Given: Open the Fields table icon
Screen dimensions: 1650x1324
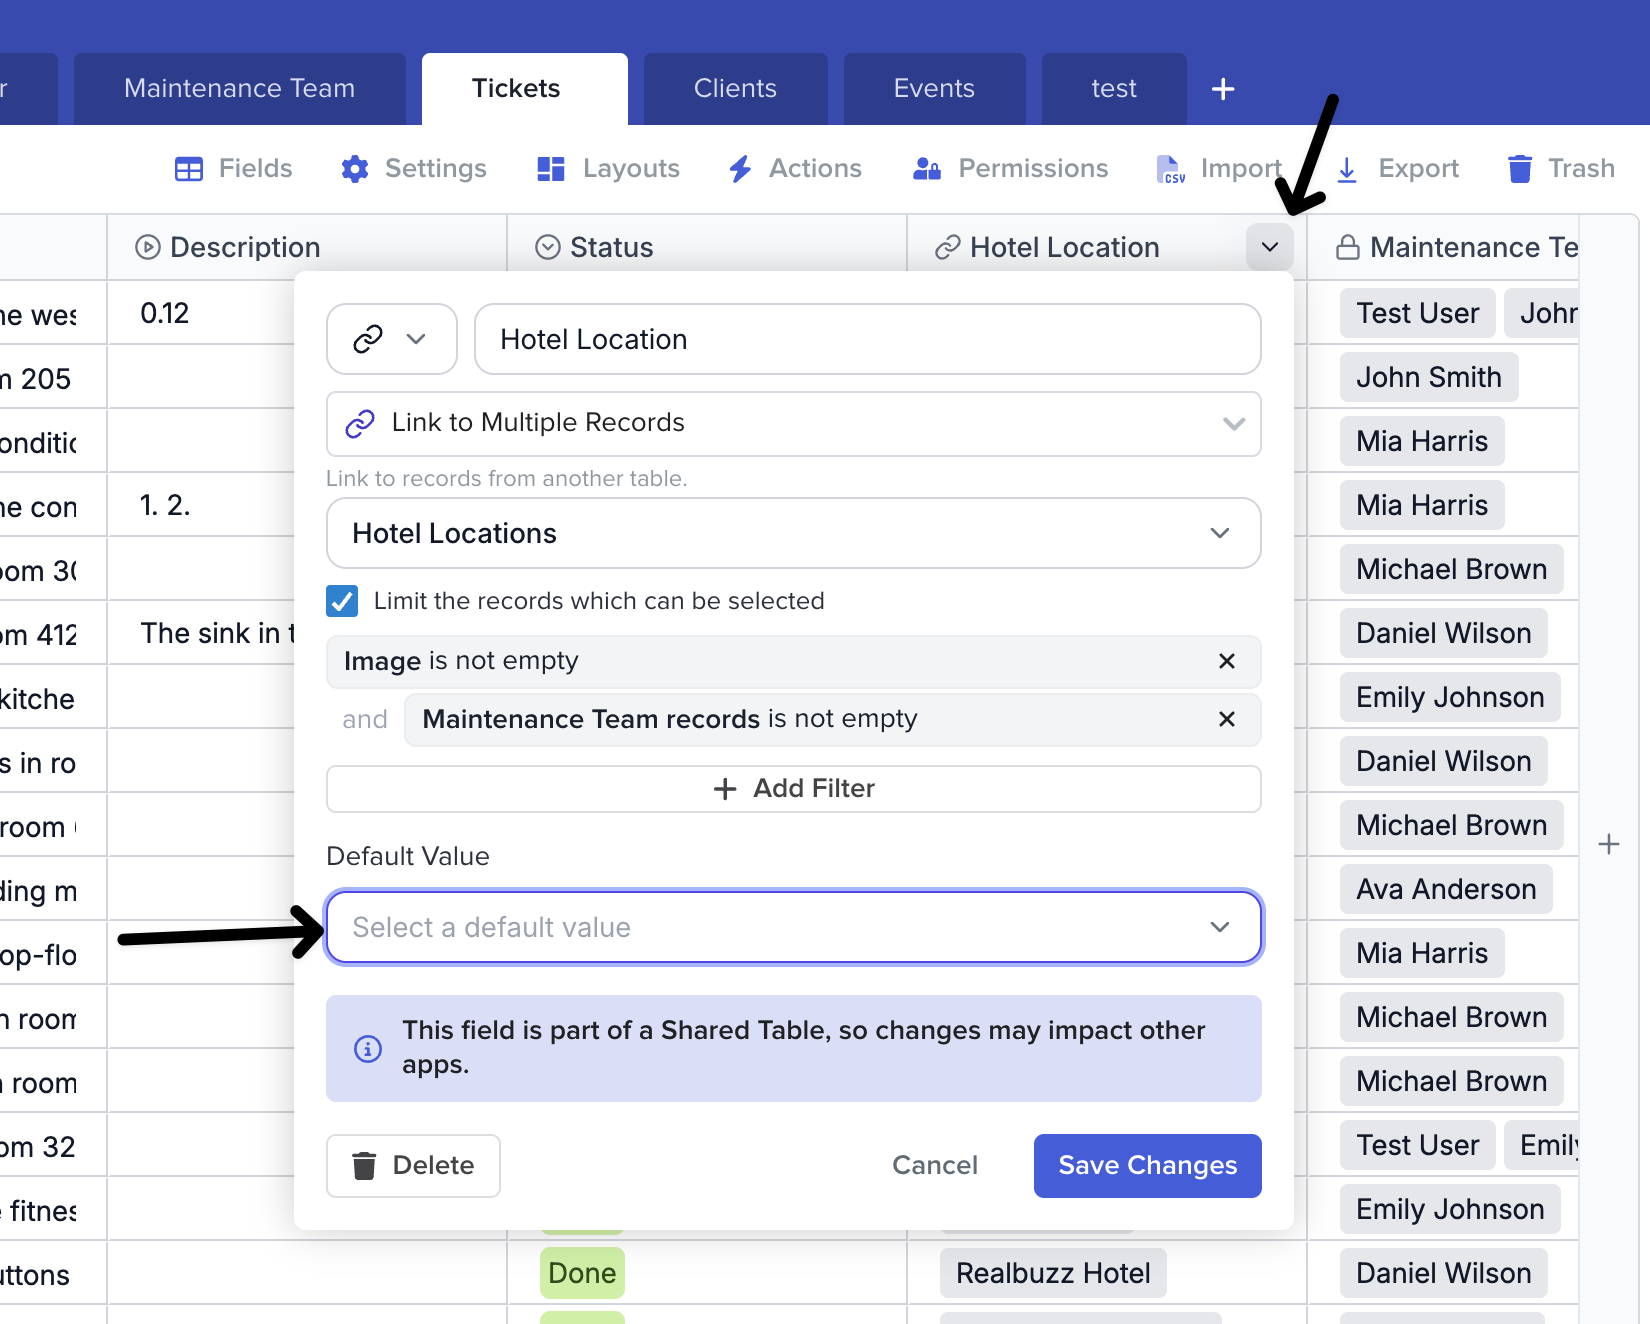Looking at the screenshot, I should [188, 169].
